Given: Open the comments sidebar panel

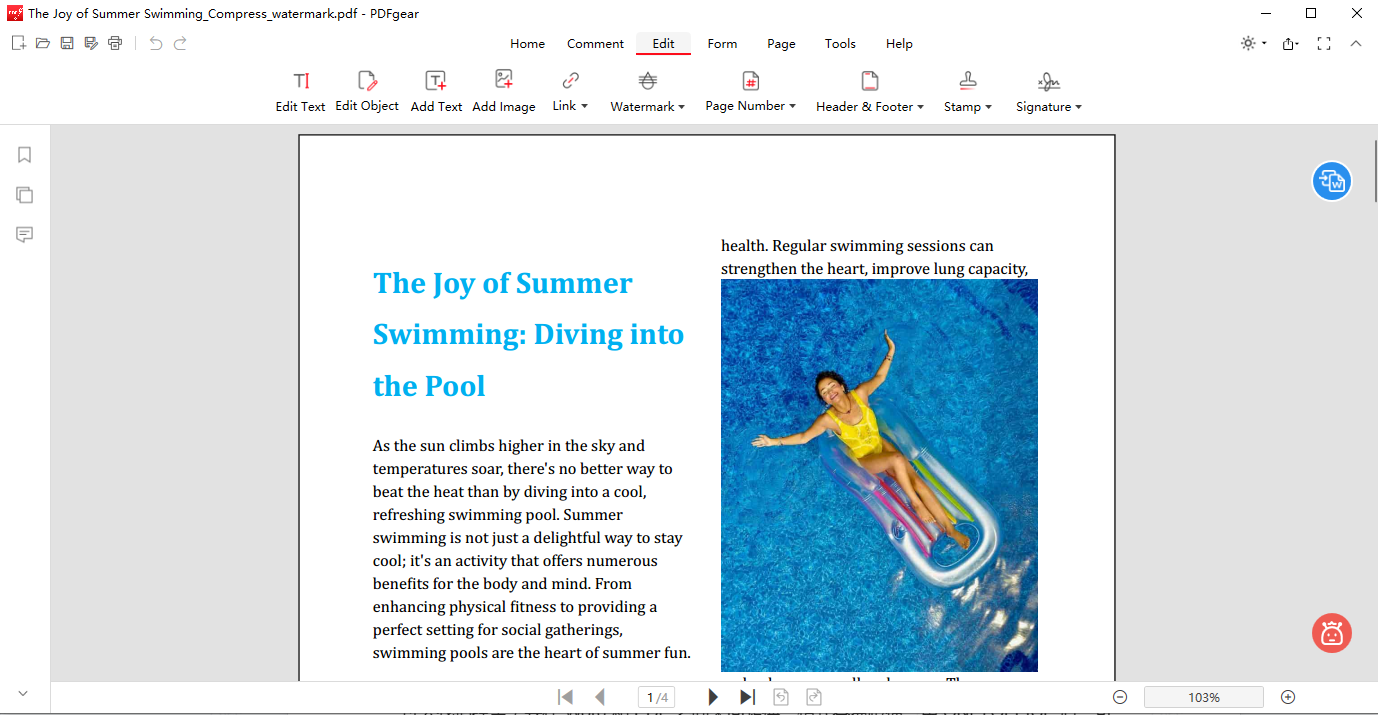Looking at the screenshot, I should [25, 235].
